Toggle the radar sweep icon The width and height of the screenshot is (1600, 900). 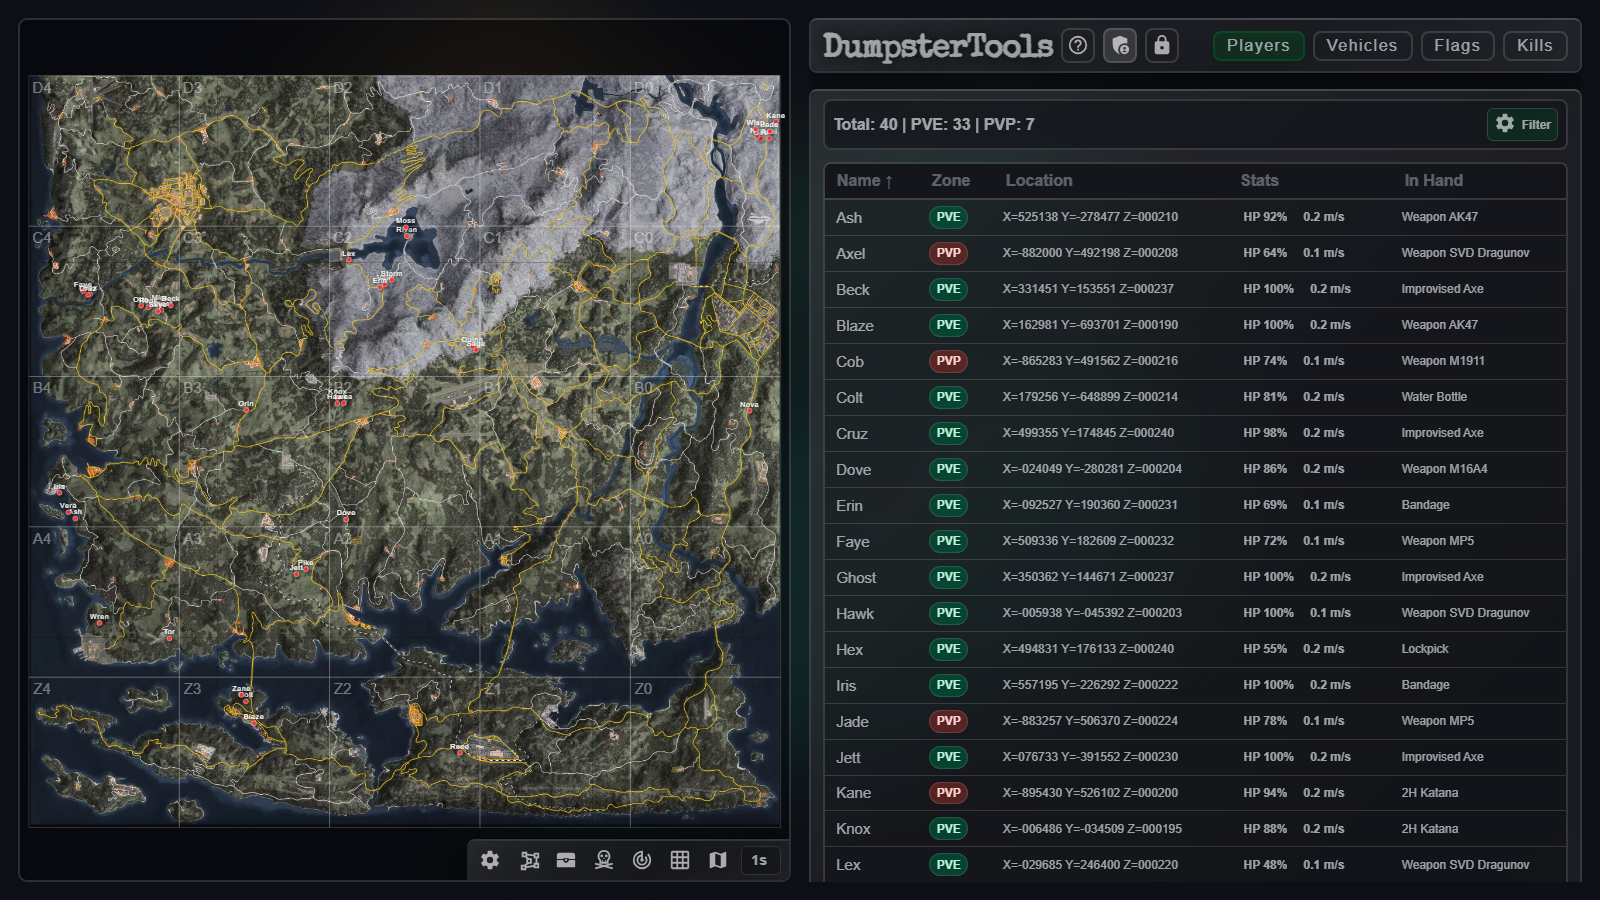click(x=642, y=860)
